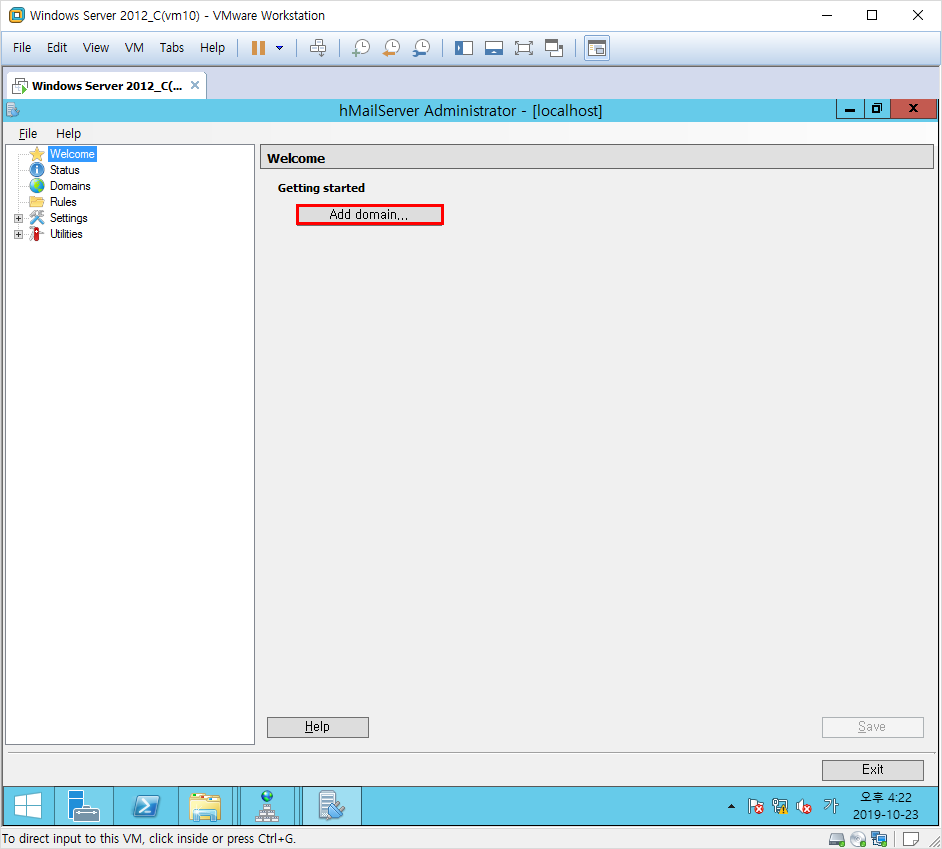The height and width of the screenshot is (849, 942).
Task: Click VMware network adapter status icon
Action: point(879,839)
